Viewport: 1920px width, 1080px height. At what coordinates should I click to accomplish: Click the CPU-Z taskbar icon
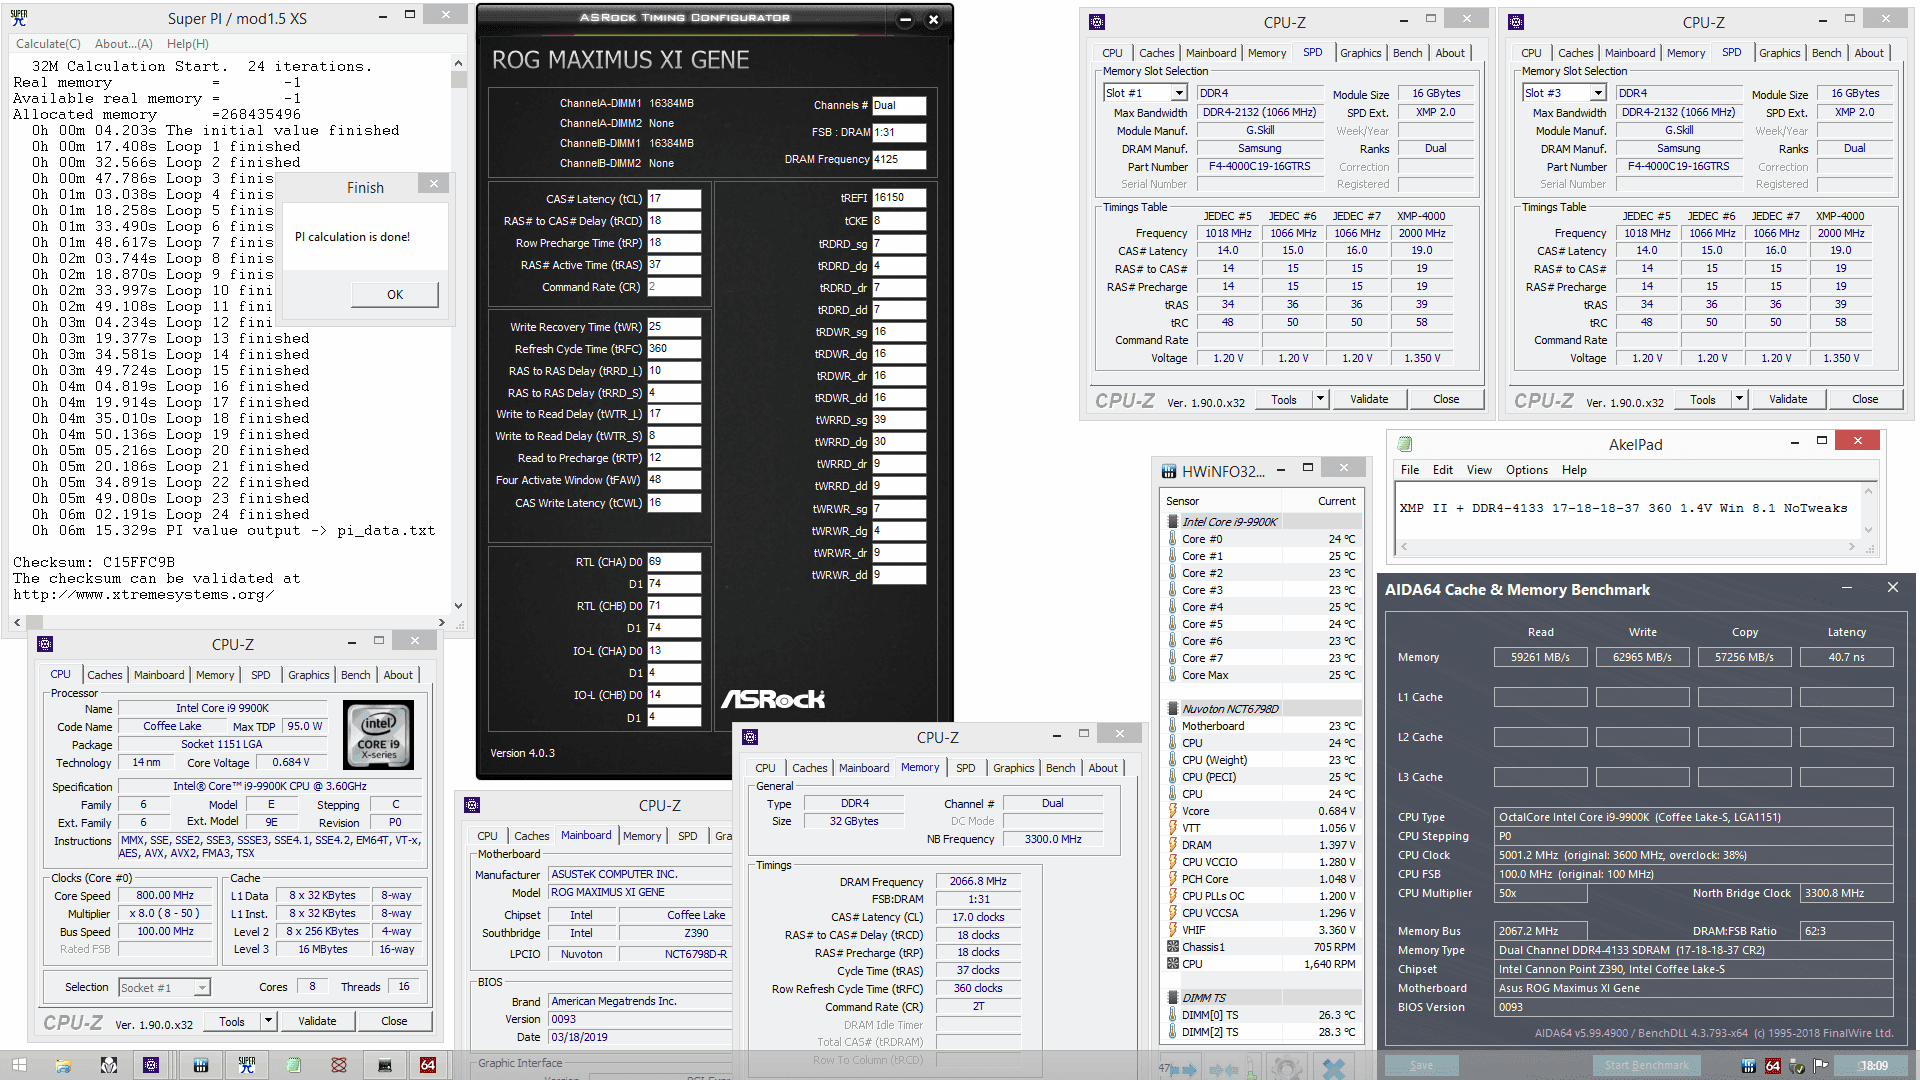[x=151, y=1065]
